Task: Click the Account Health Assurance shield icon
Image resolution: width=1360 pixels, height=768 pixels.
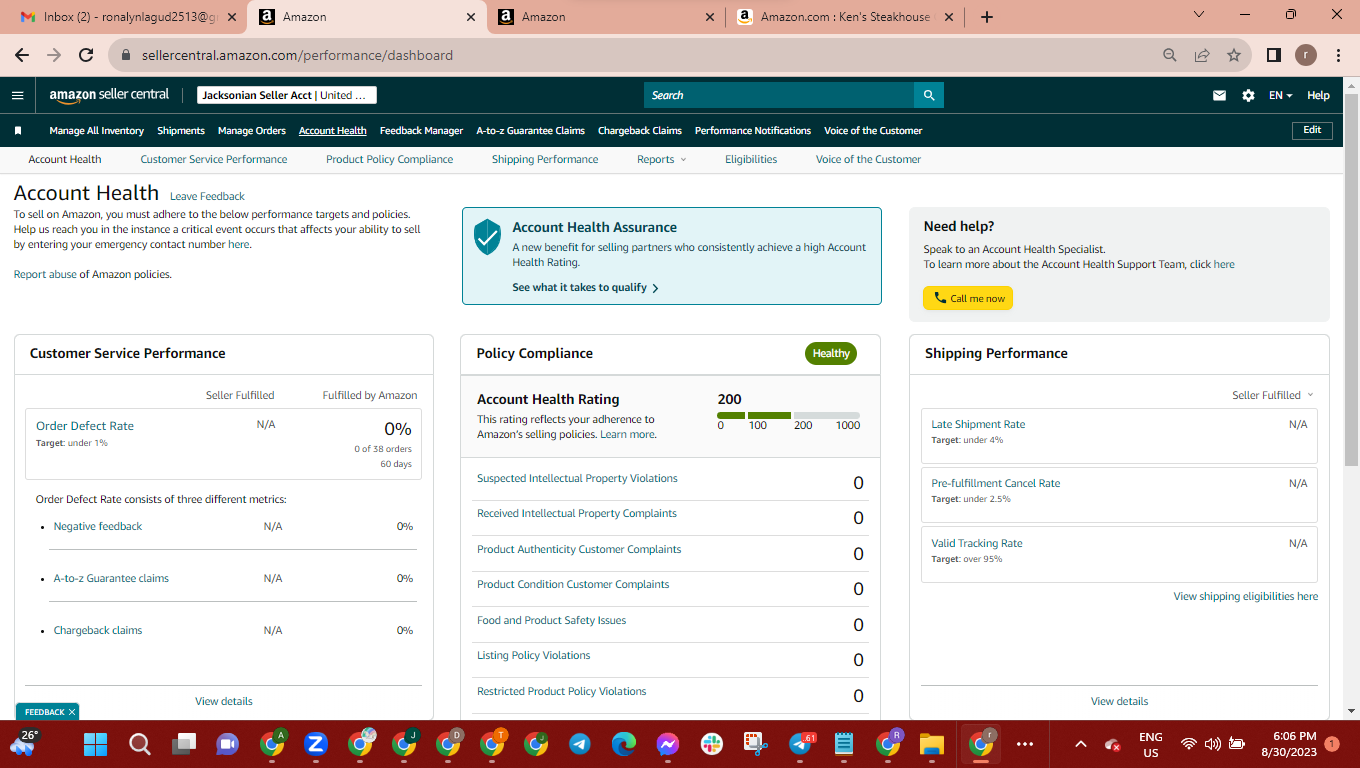Action: point(487,237)
